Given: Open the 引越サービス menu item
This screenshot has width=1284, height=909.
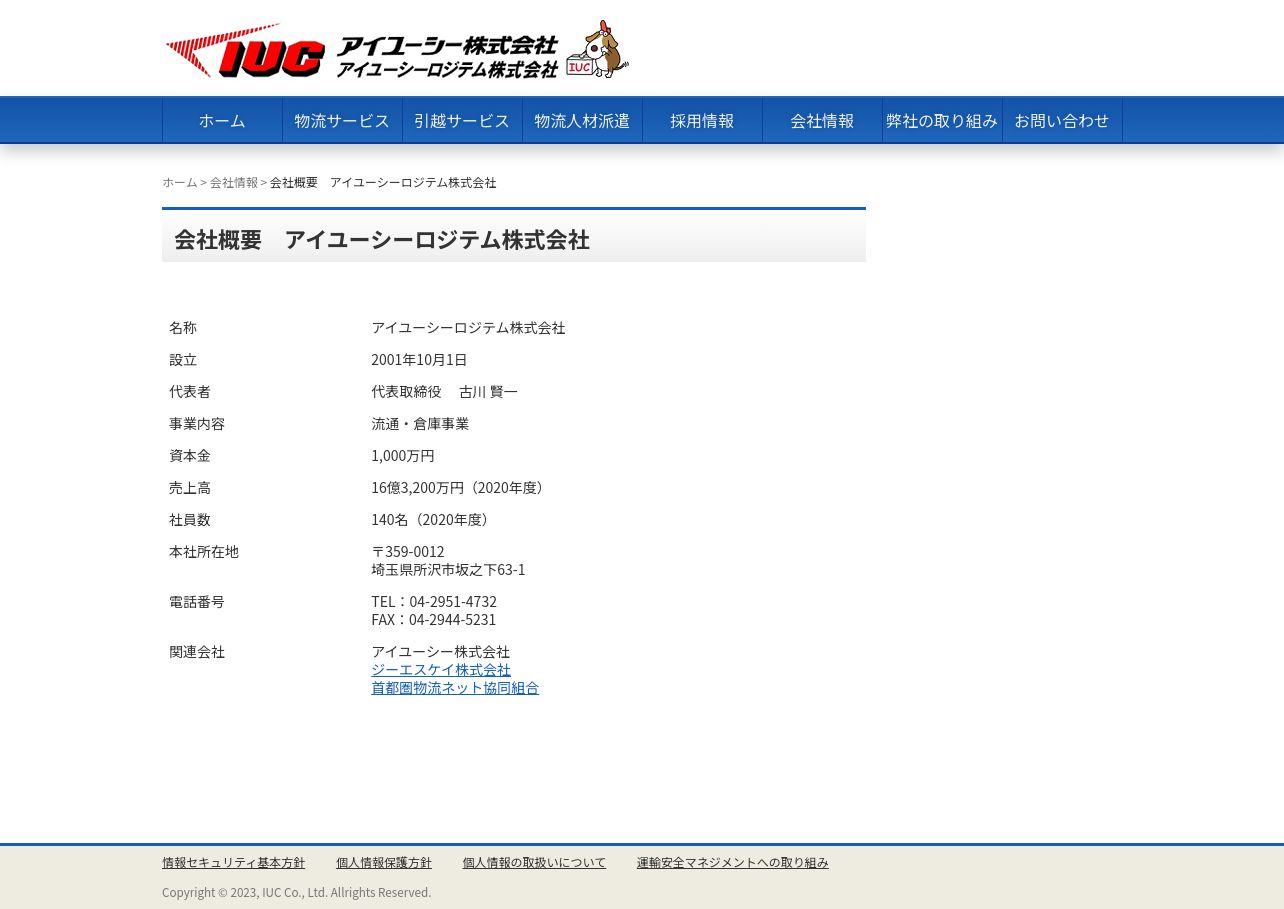Looking at the screenshot, I should 462,121.
